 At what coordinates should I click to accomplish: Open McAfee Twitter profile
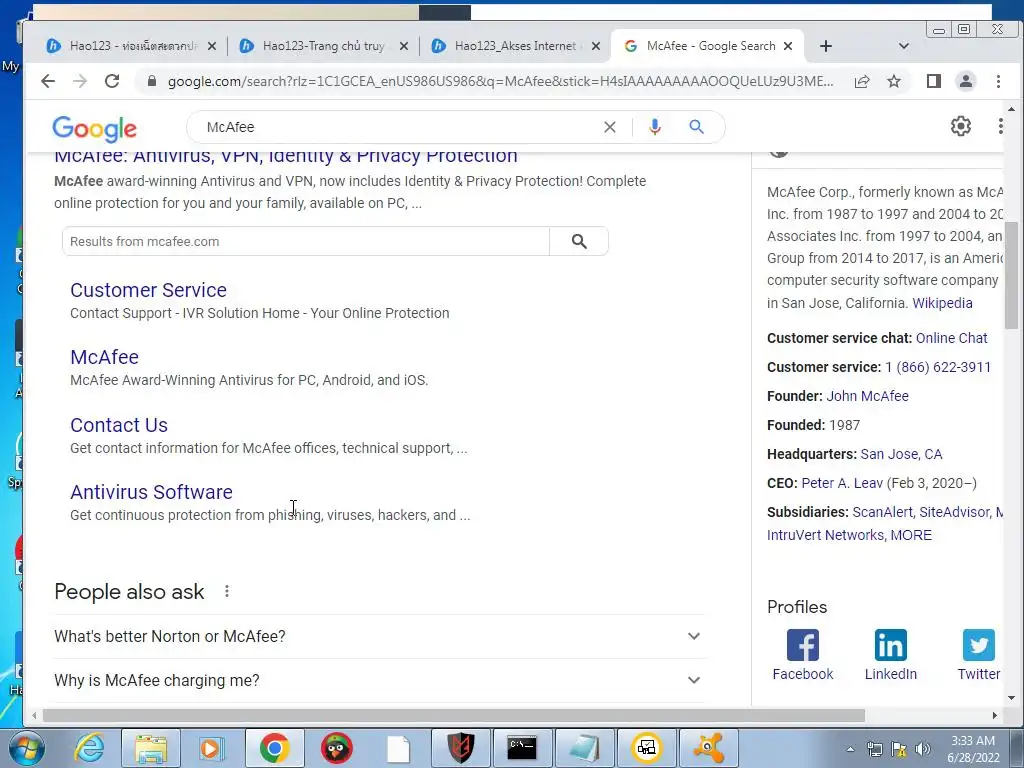[x=978, y=655]
